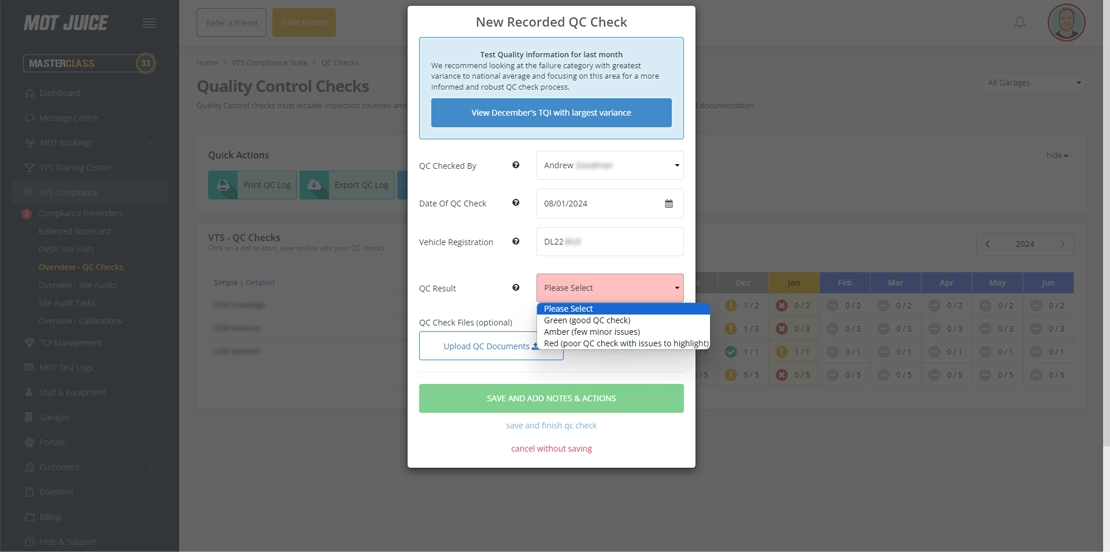The height and width of the screenshot is (552, 1110).
Task: Open Balanced Scorecard in sidebar
Action: (x=74, y=231)
